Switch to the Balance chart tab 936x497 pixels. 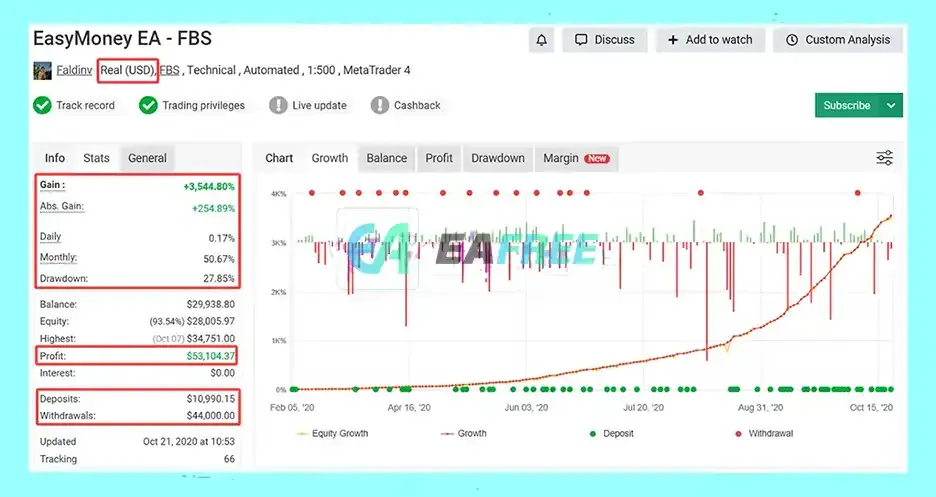coord(387,159)
